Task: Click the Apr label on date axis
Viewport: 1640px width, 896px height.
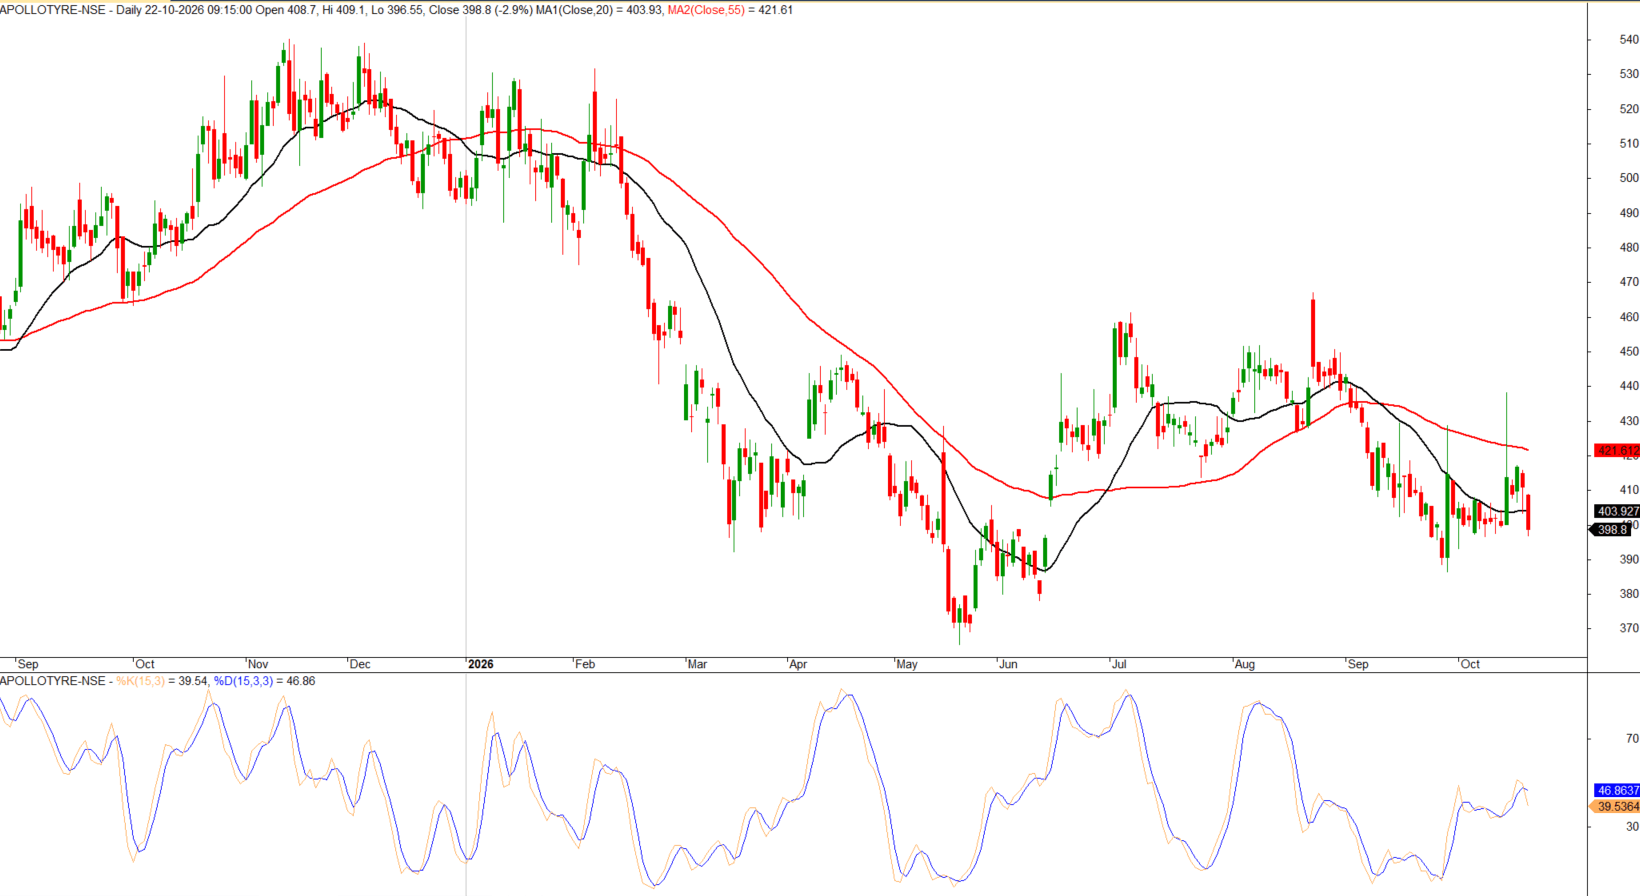Action: point(798,664)
